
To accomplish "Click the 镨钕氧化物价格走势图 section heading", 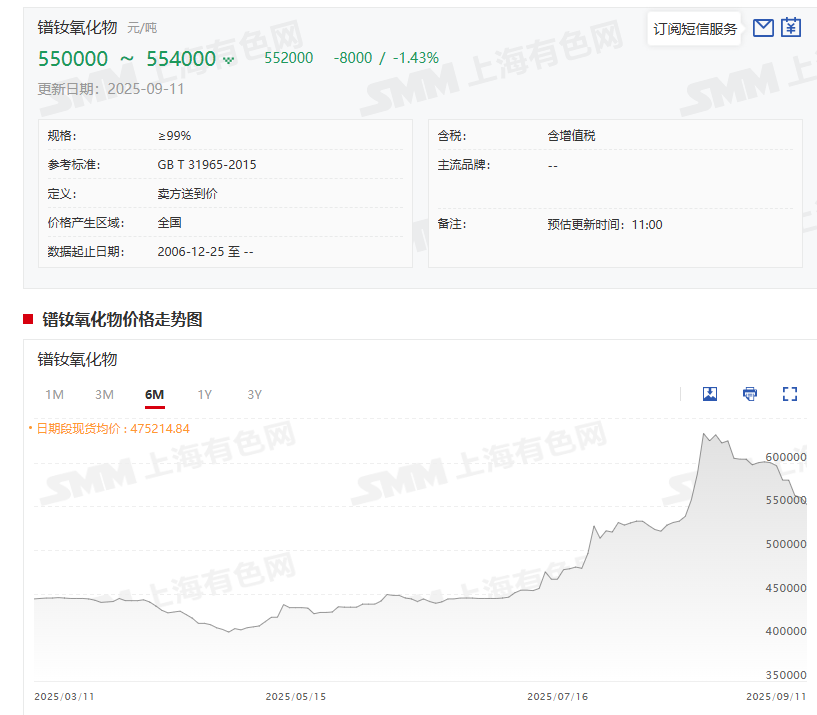I will (122, 320).
